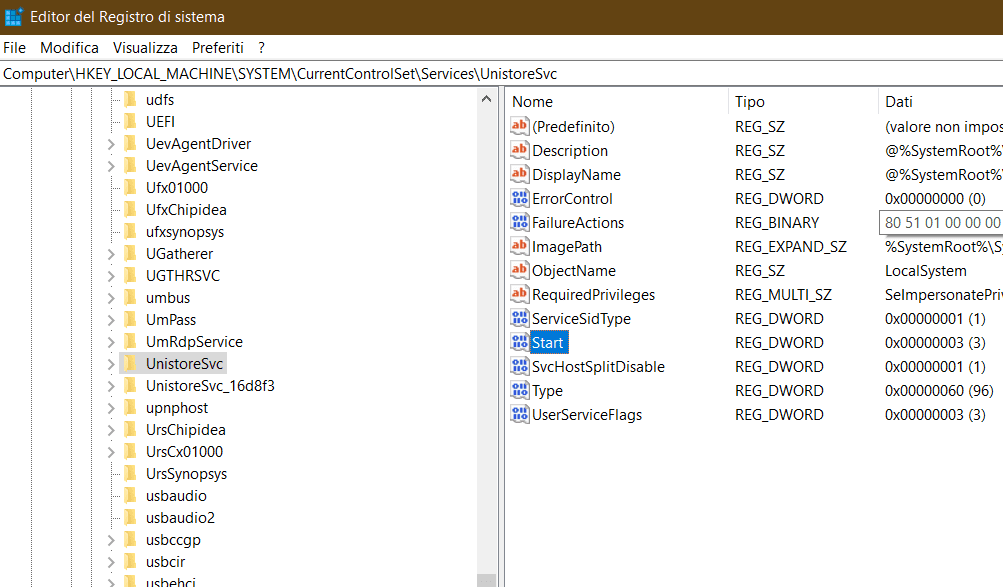Screen dimensions: 1003x587
Task: Click the string icon next to Description
Action: click(x=519, y=150)
